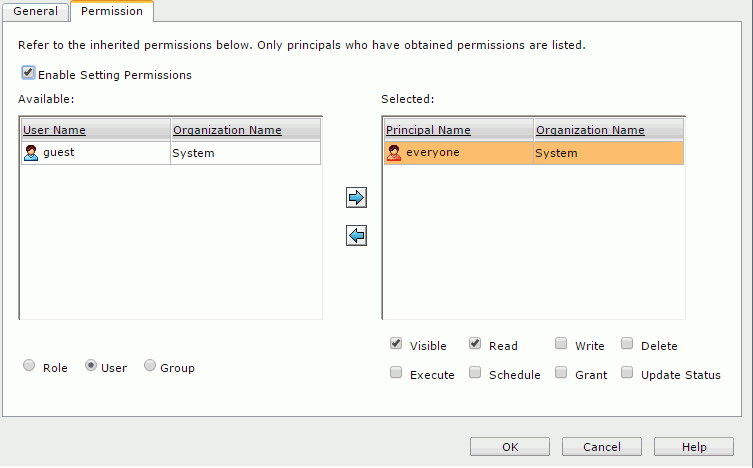Open the Permission tab
Viewport: 753px width, 468px height.
112,11
